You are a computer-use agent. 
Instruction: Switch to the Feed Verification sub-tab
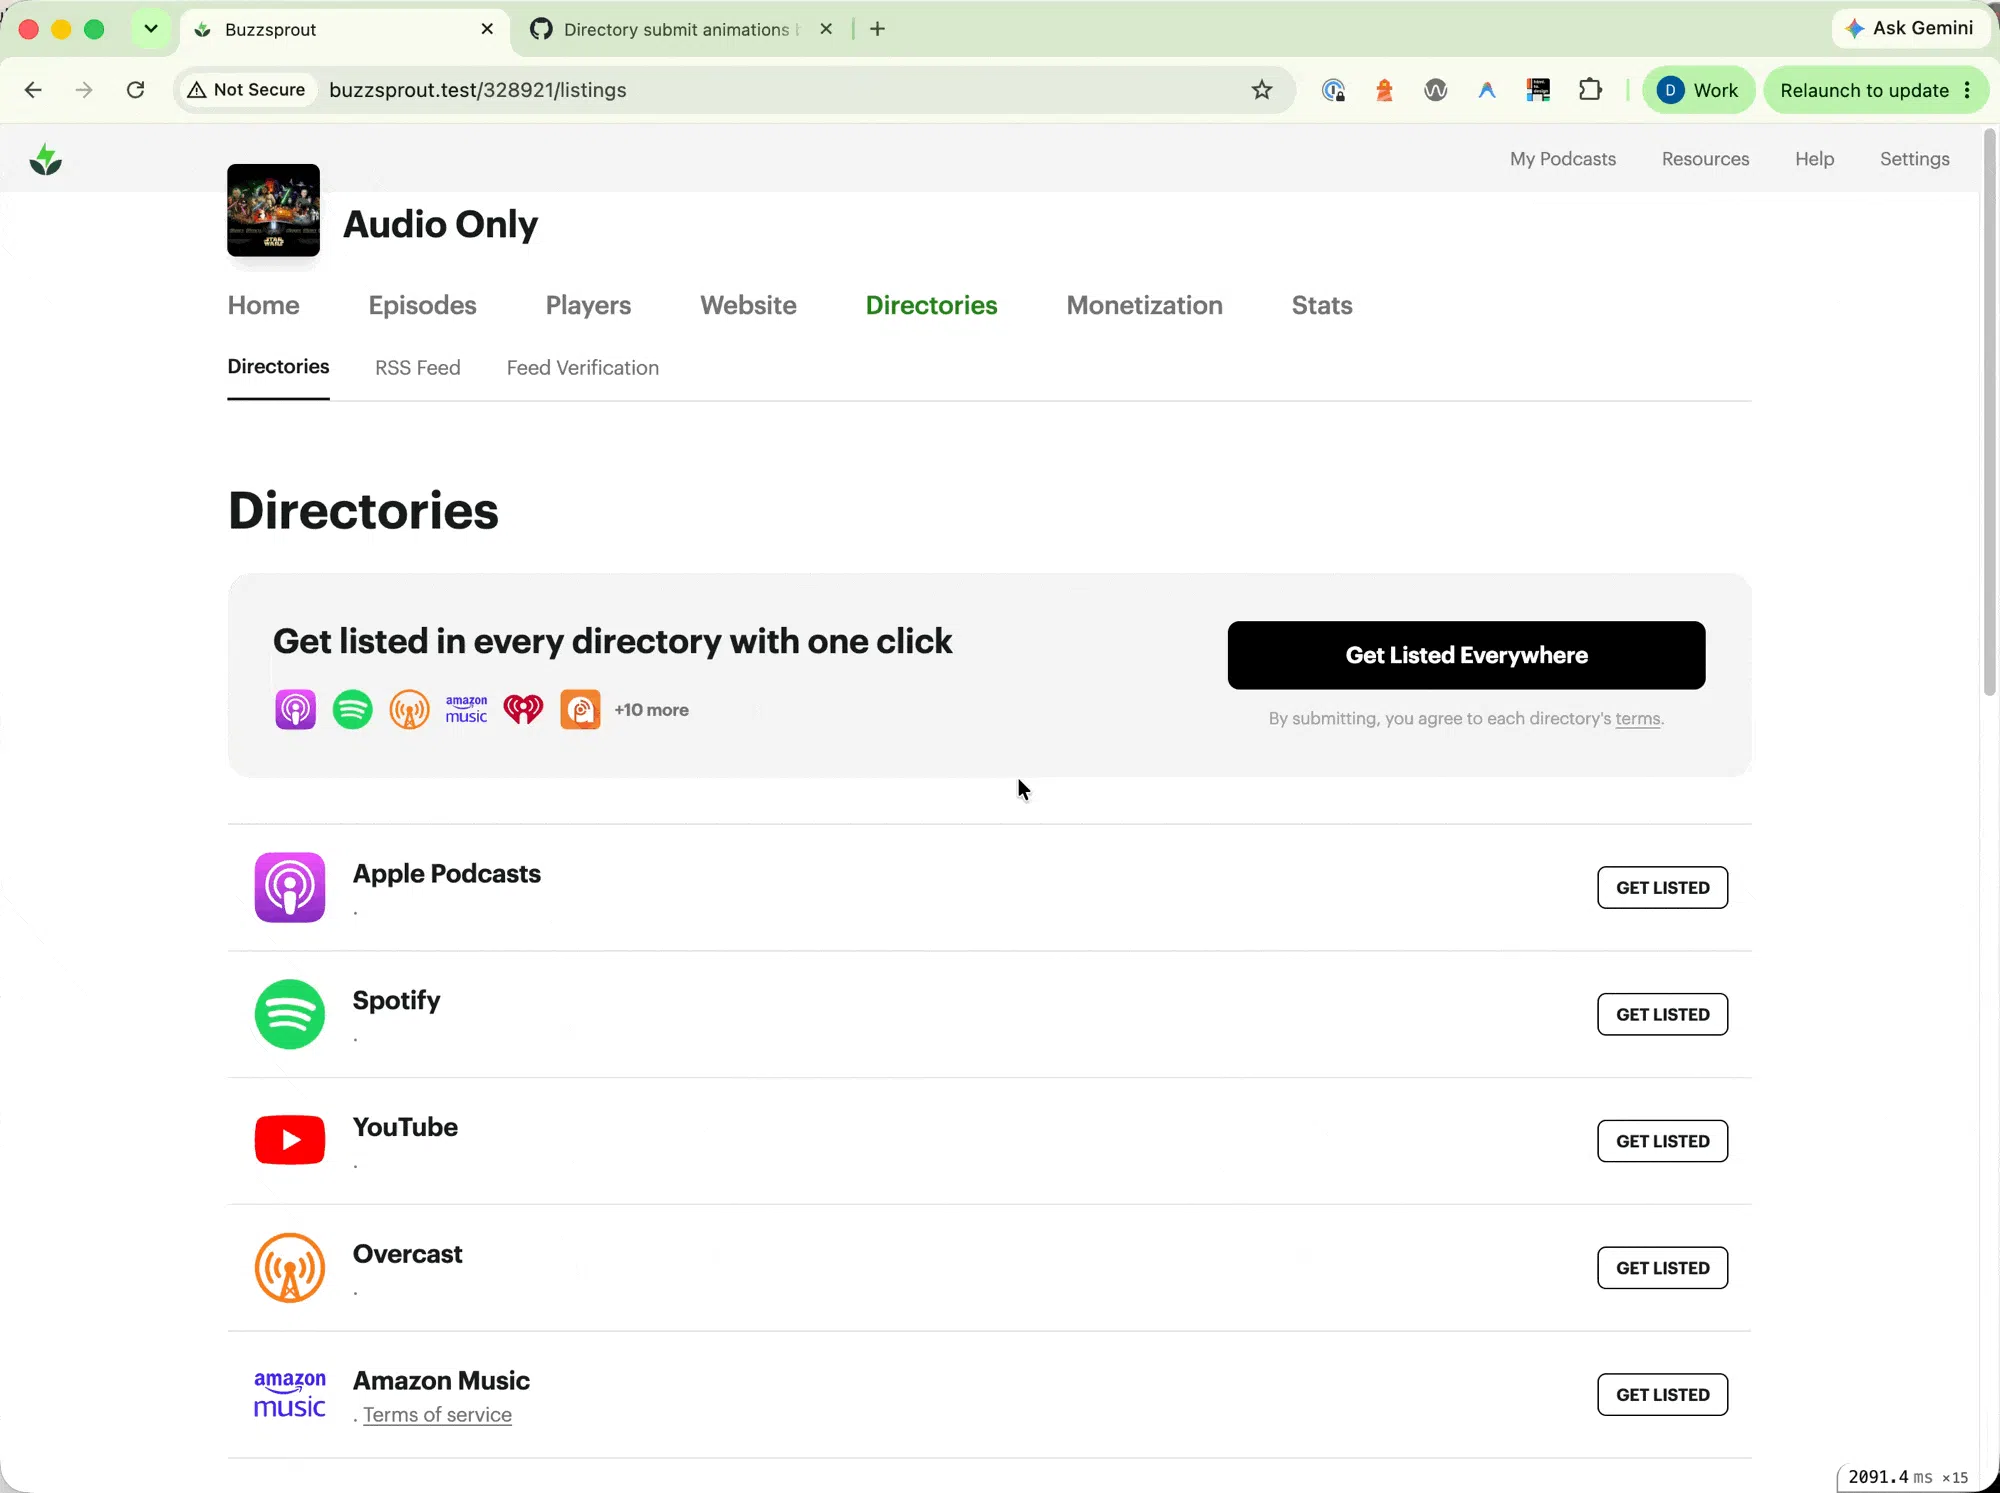[582, 367]
